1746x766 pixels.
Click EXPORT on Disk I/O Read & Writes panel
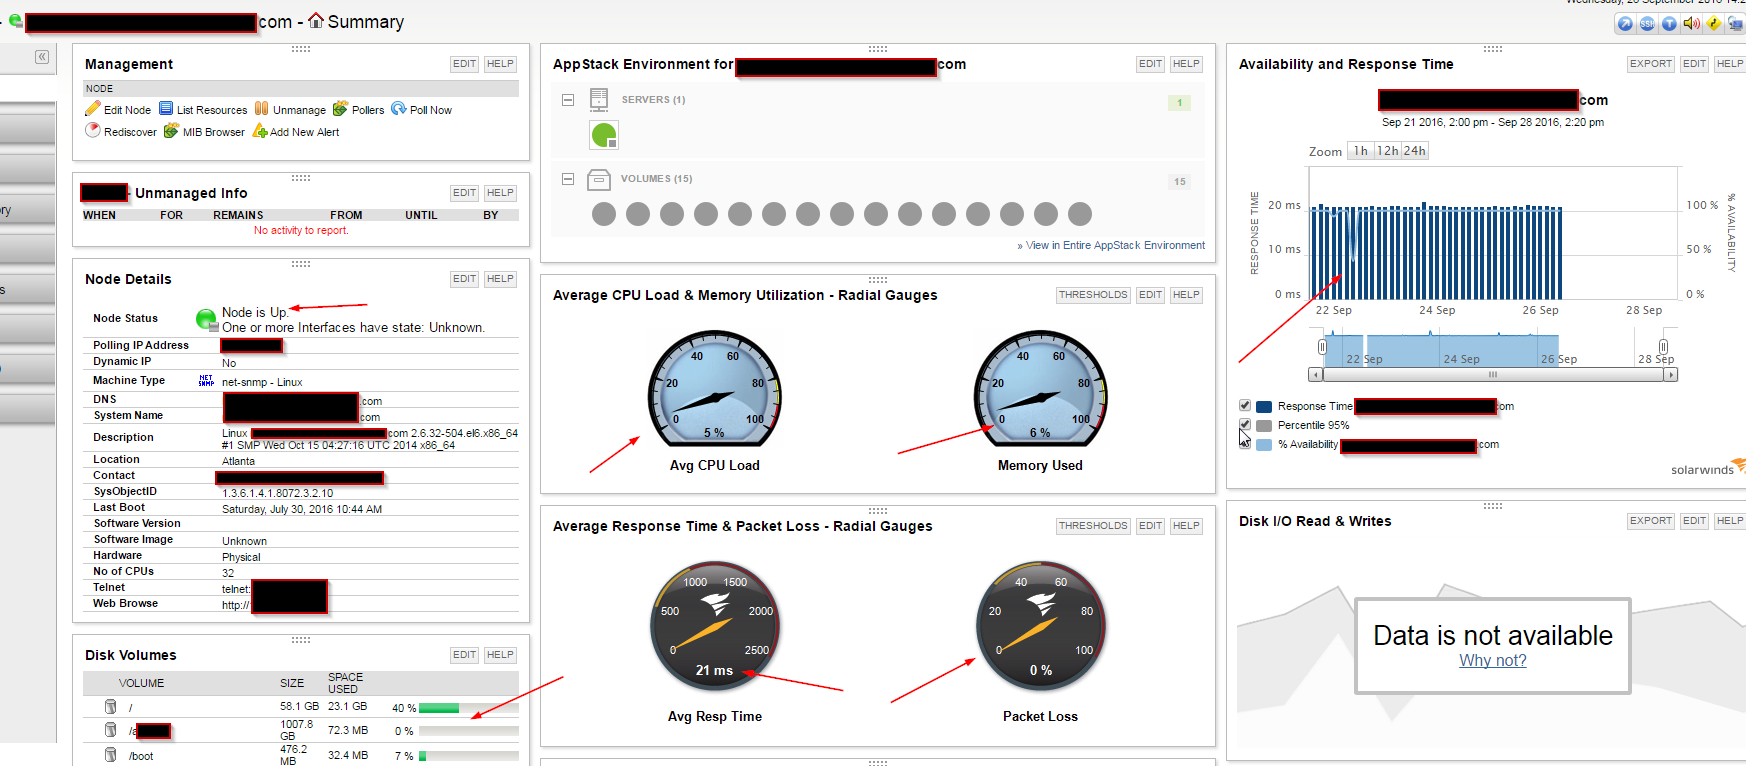1651,521
